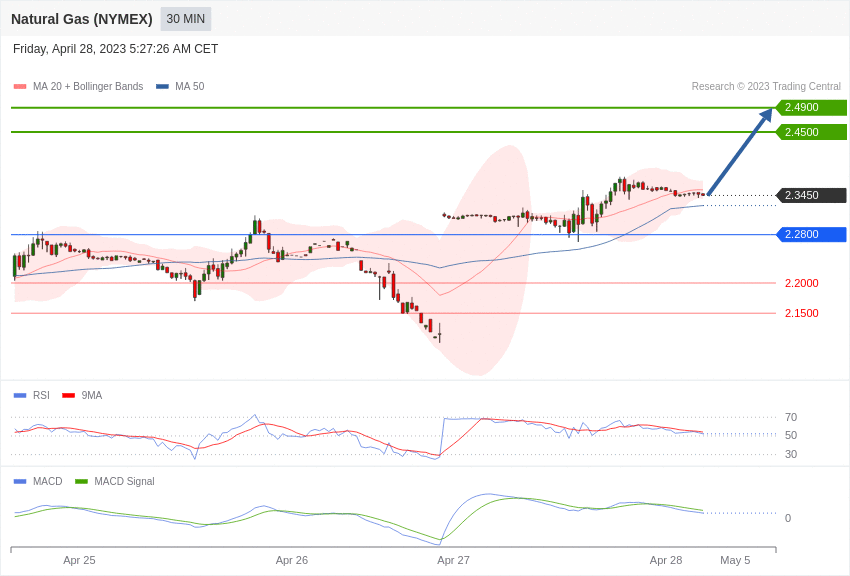Viewport: 850px width, 576px height.
Task: Click the red 2.2000 support level label
Action: tap(802, 283)
